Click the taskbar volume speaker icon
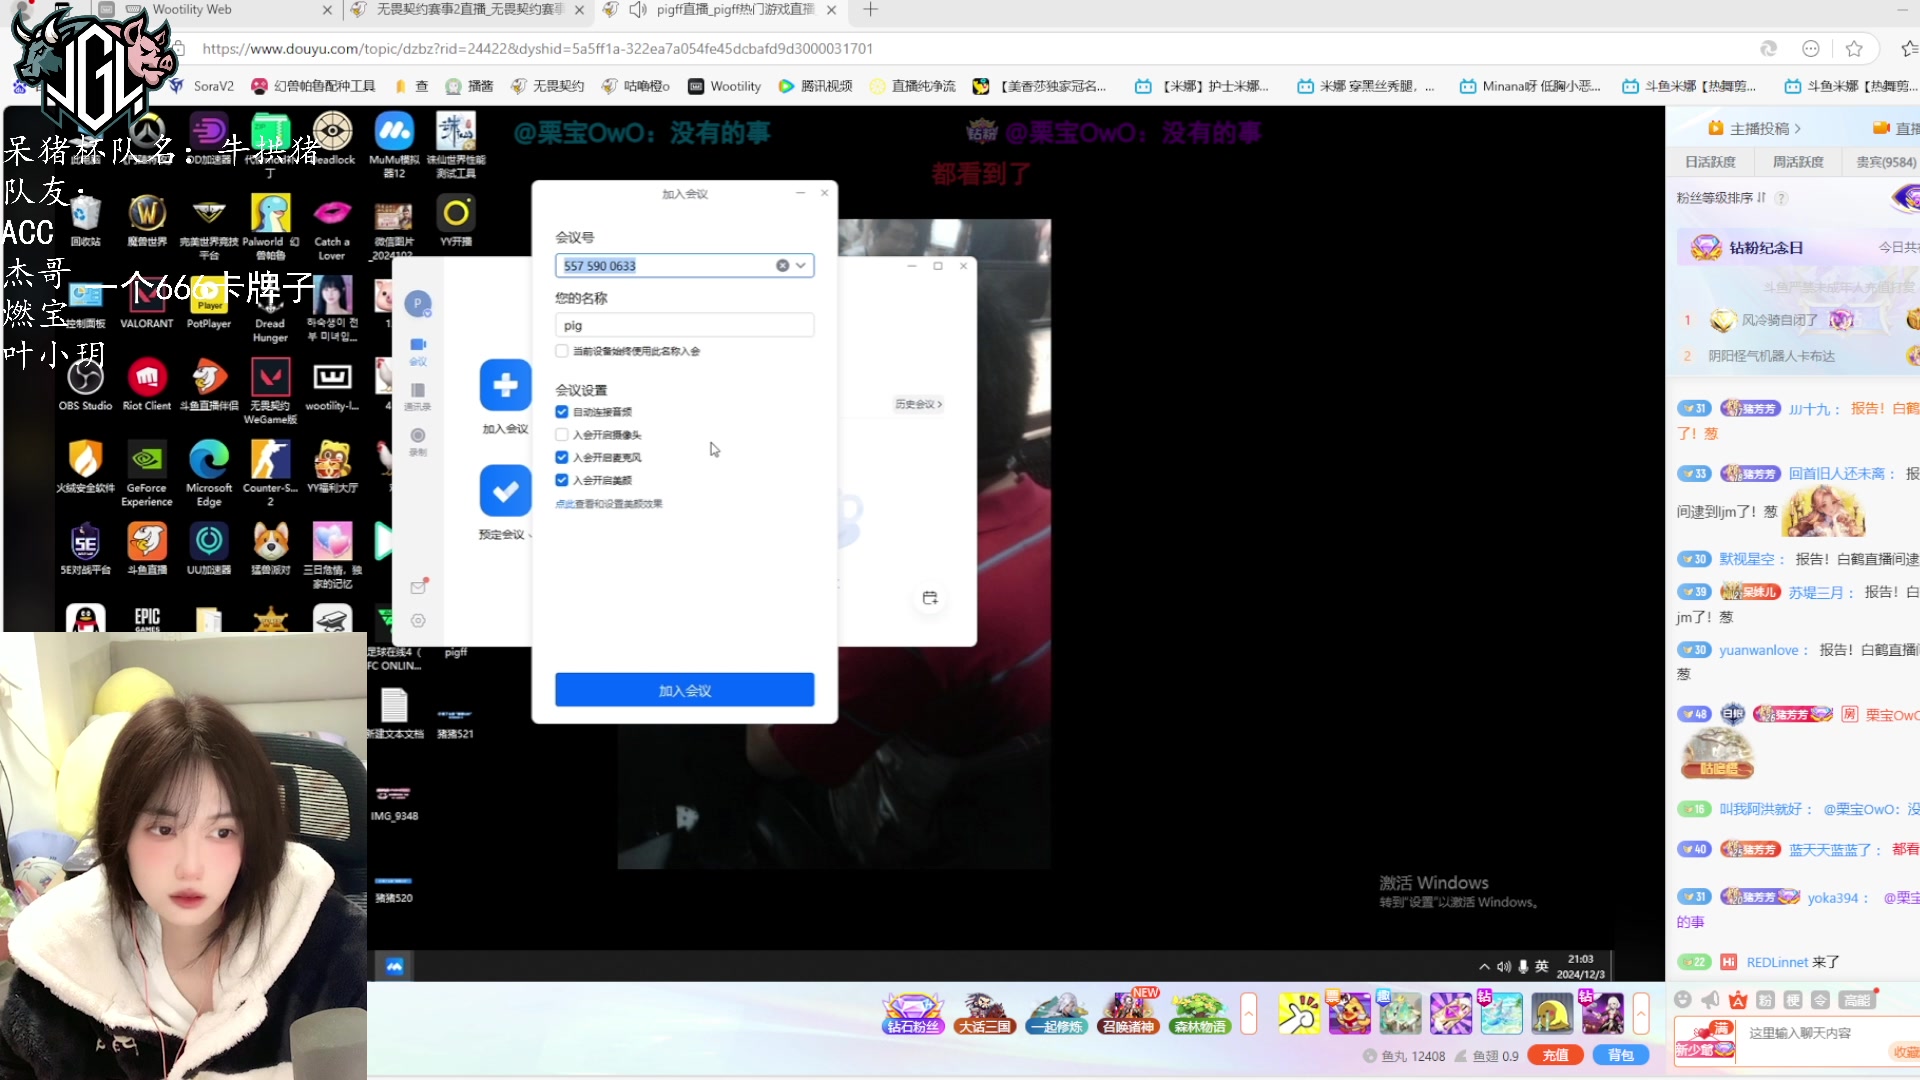The image size is (1920, 1080). pos(1504,967)
